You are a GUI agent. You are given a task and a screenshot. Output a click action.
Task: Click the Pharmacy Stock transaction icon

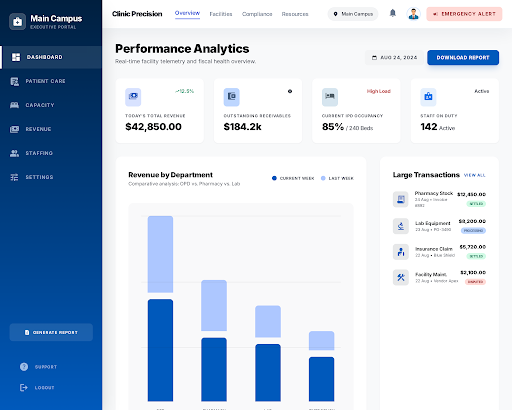pos(401,199)
